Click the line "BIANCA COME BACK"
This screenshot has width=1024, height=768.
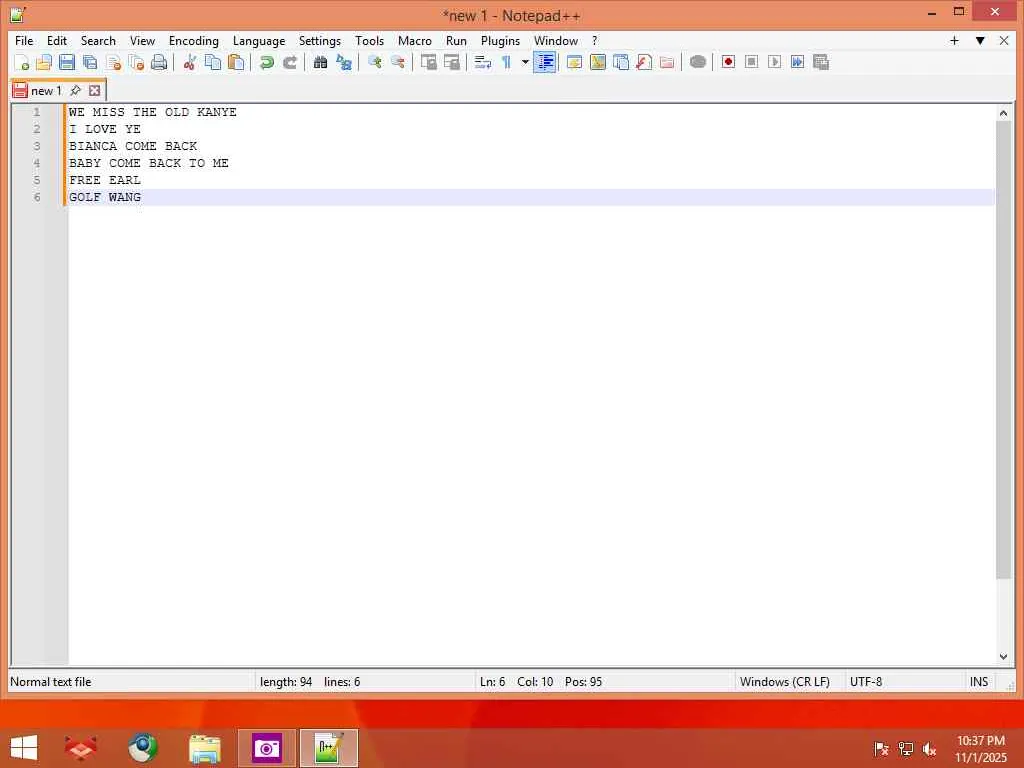pos(133,146)
